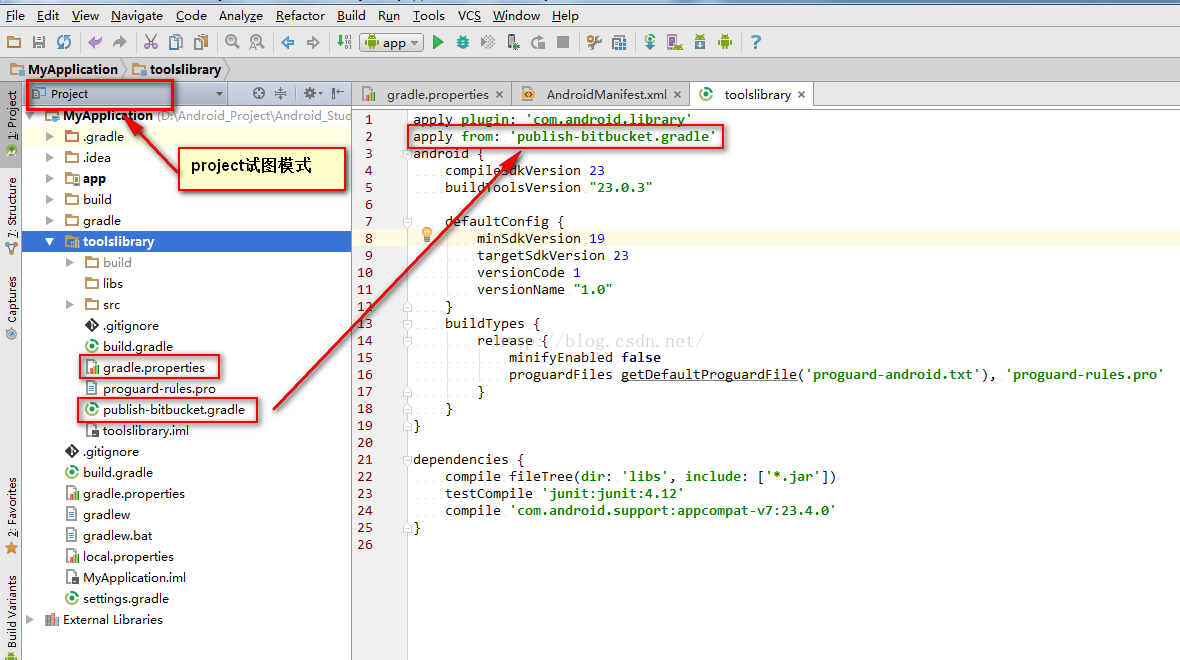Open the Captures tool window tab

(12, 308)
